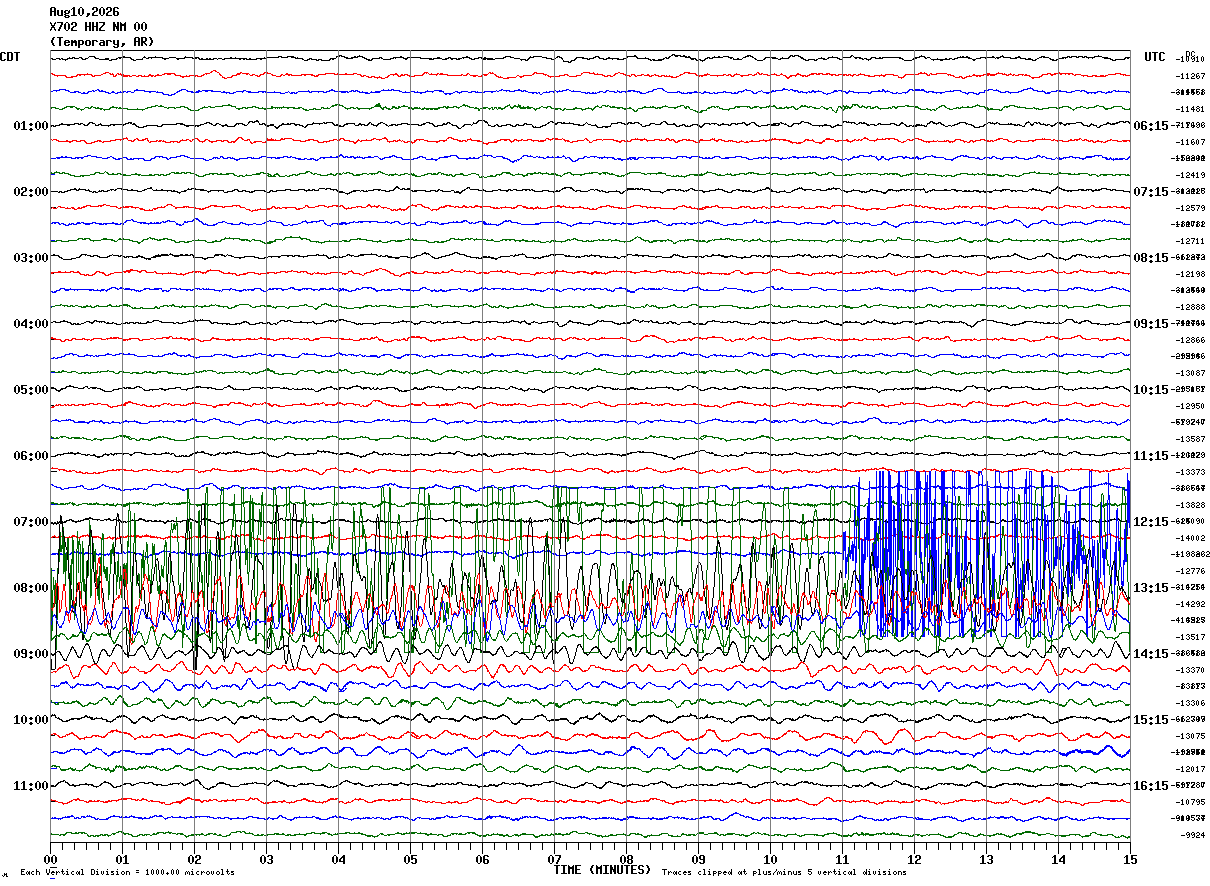Click the 12:15 UTC time label
Screen dimensions: 1210x886
point(1151,522)
